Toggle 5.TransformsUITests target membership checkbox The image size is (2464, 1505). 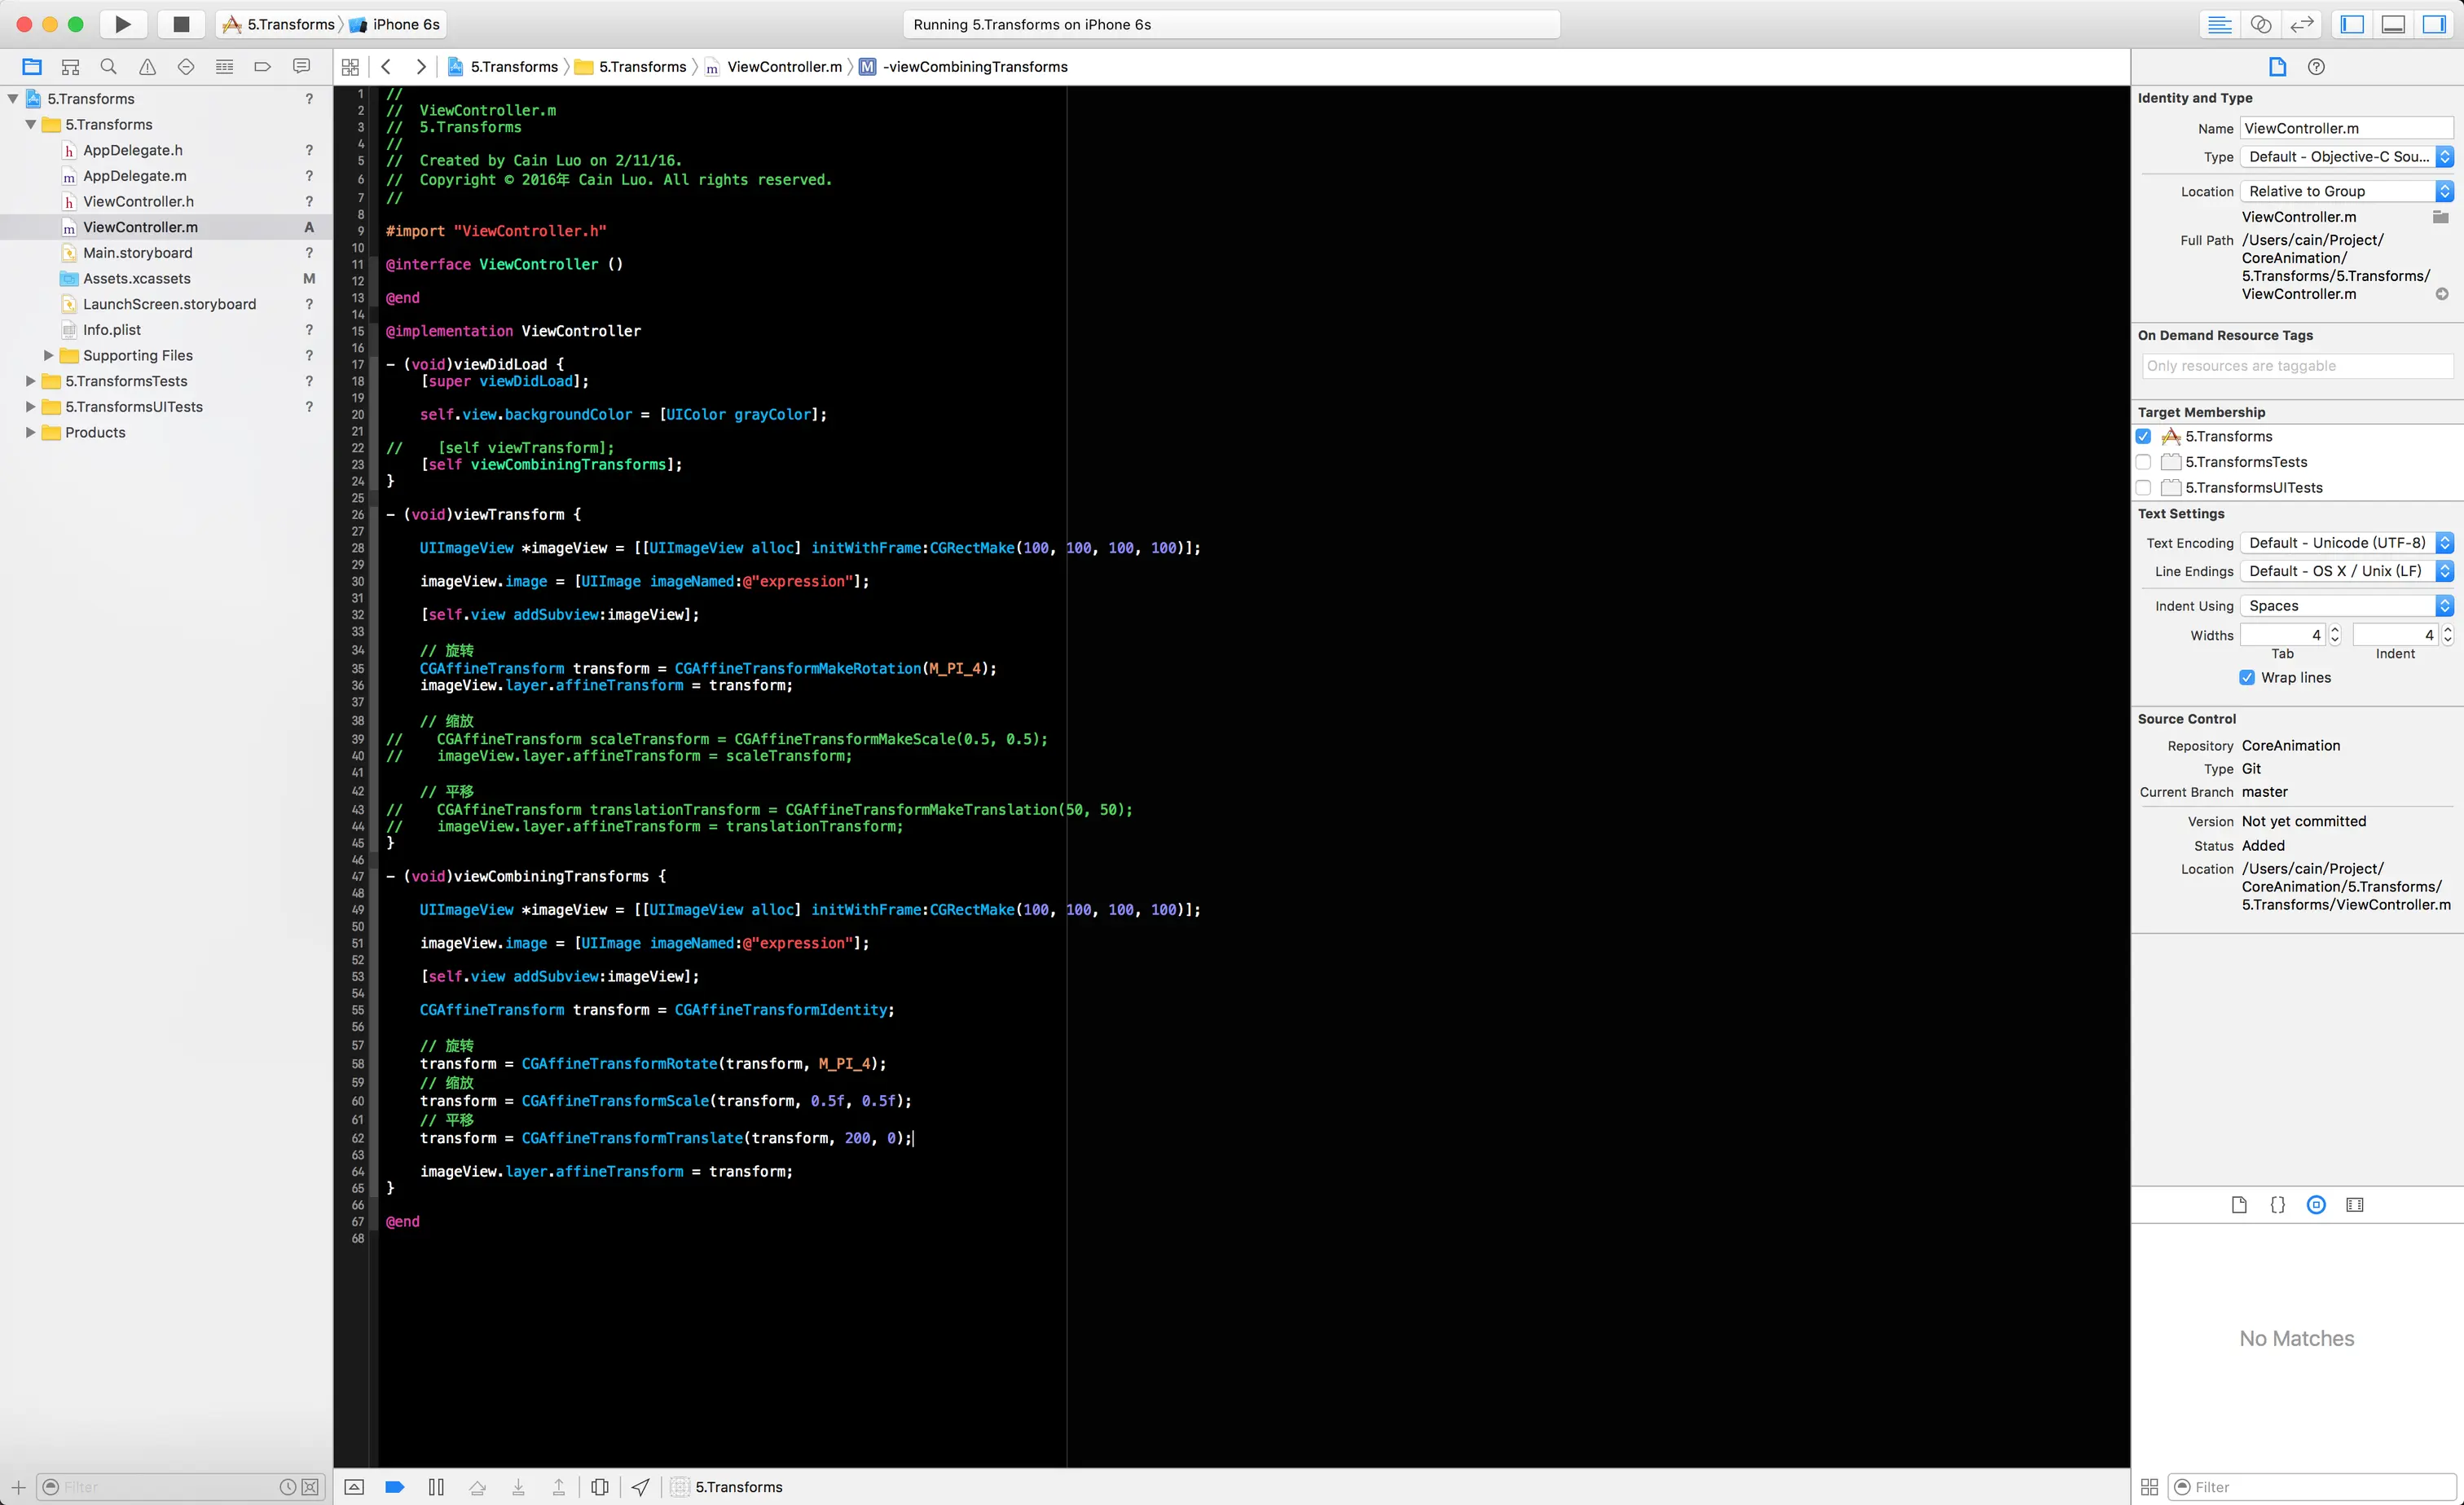(x=2143, y=488)
